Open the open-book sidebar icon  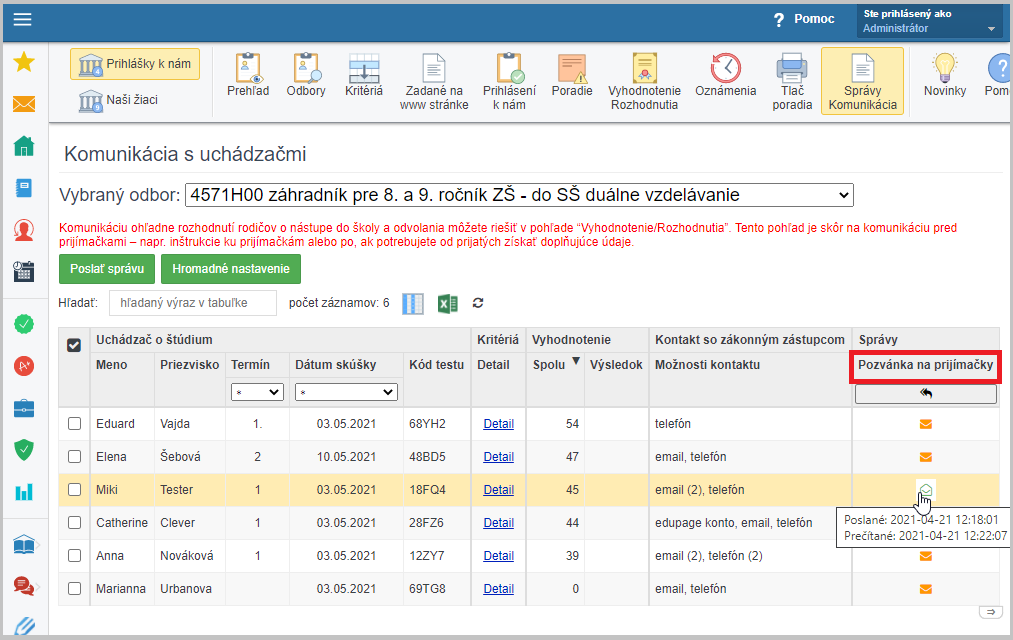(x=24, y=545)
